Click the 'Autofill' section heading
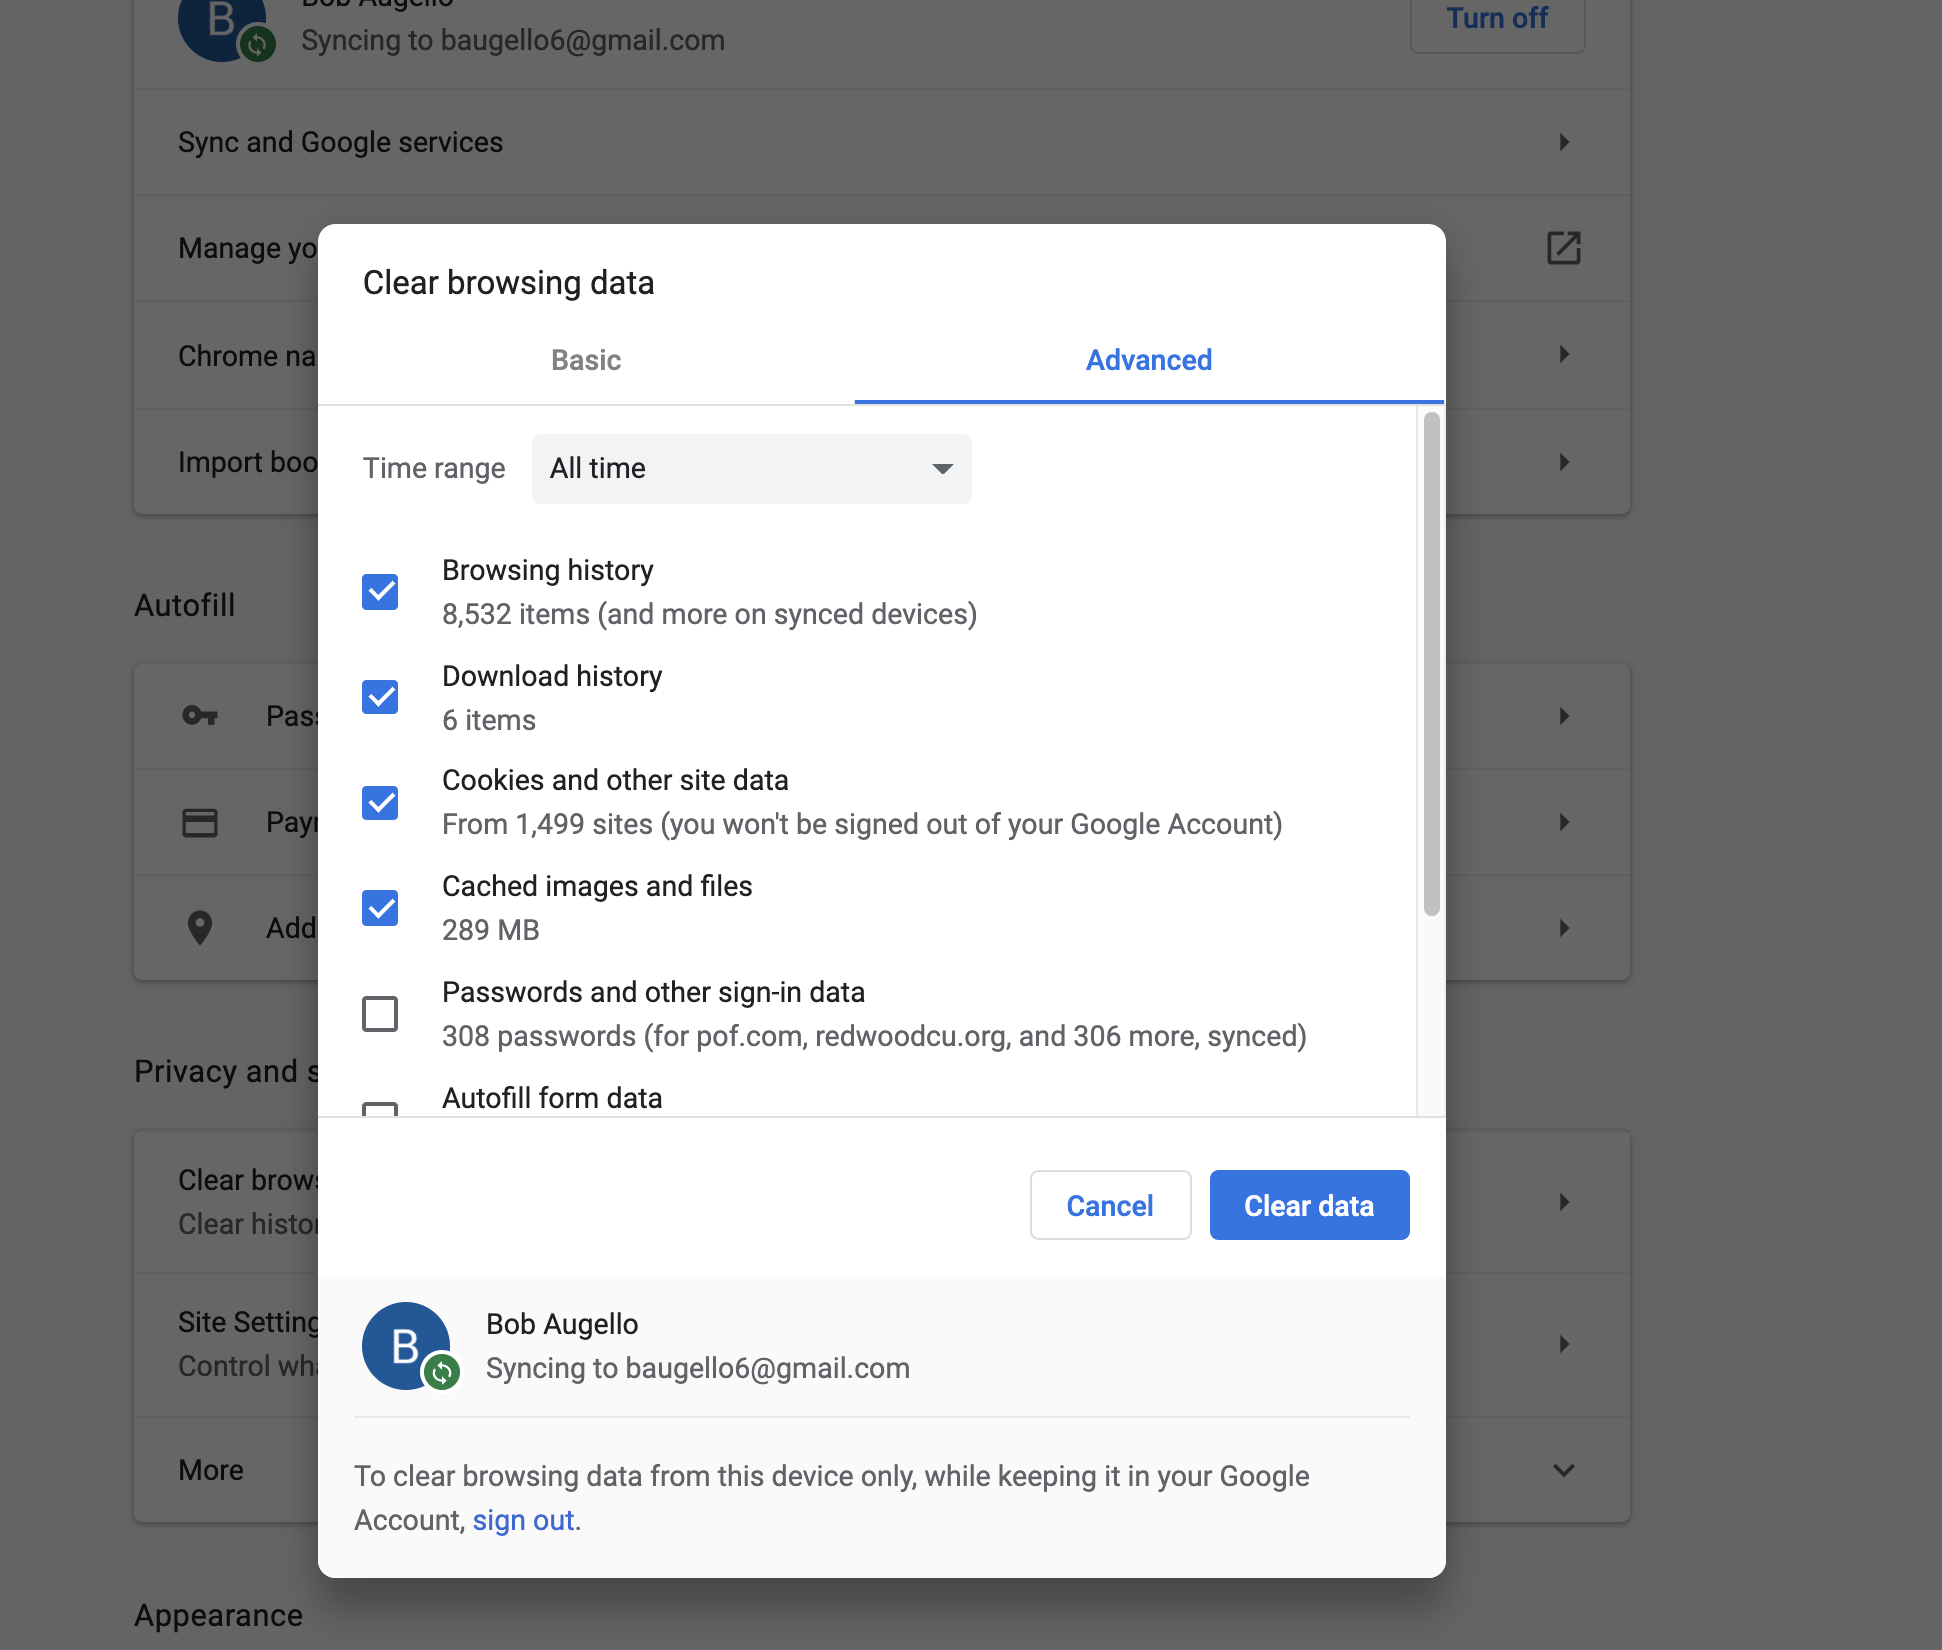This screenshot has width=1942, height=1650. pos(185,605)
